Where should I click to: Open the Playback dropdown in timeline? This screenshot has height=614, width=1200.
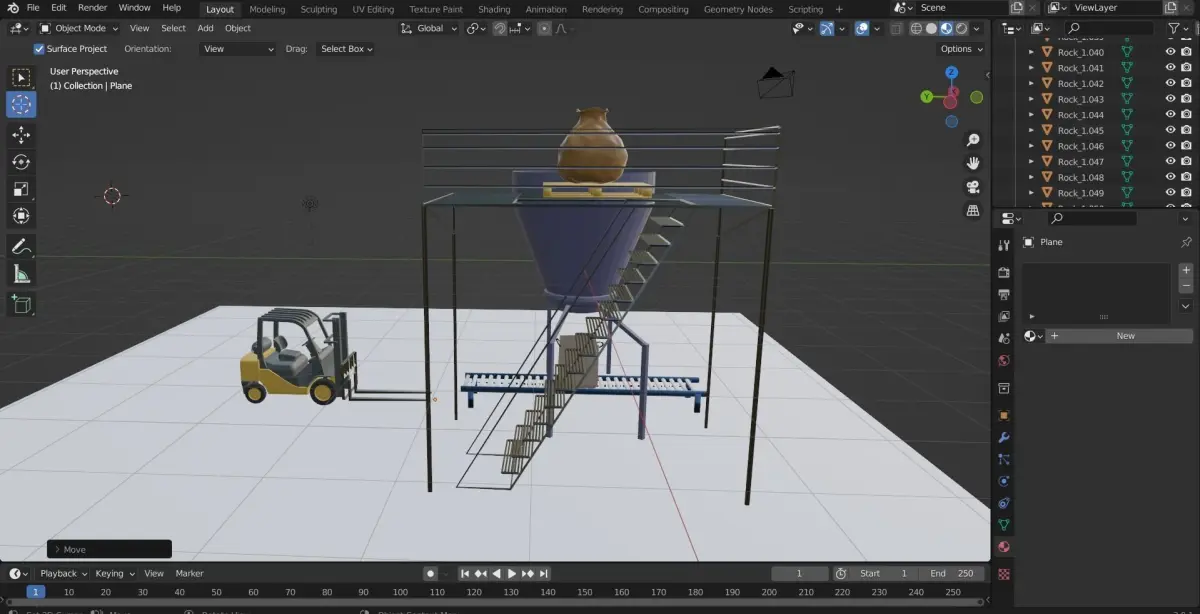point(63,573)
